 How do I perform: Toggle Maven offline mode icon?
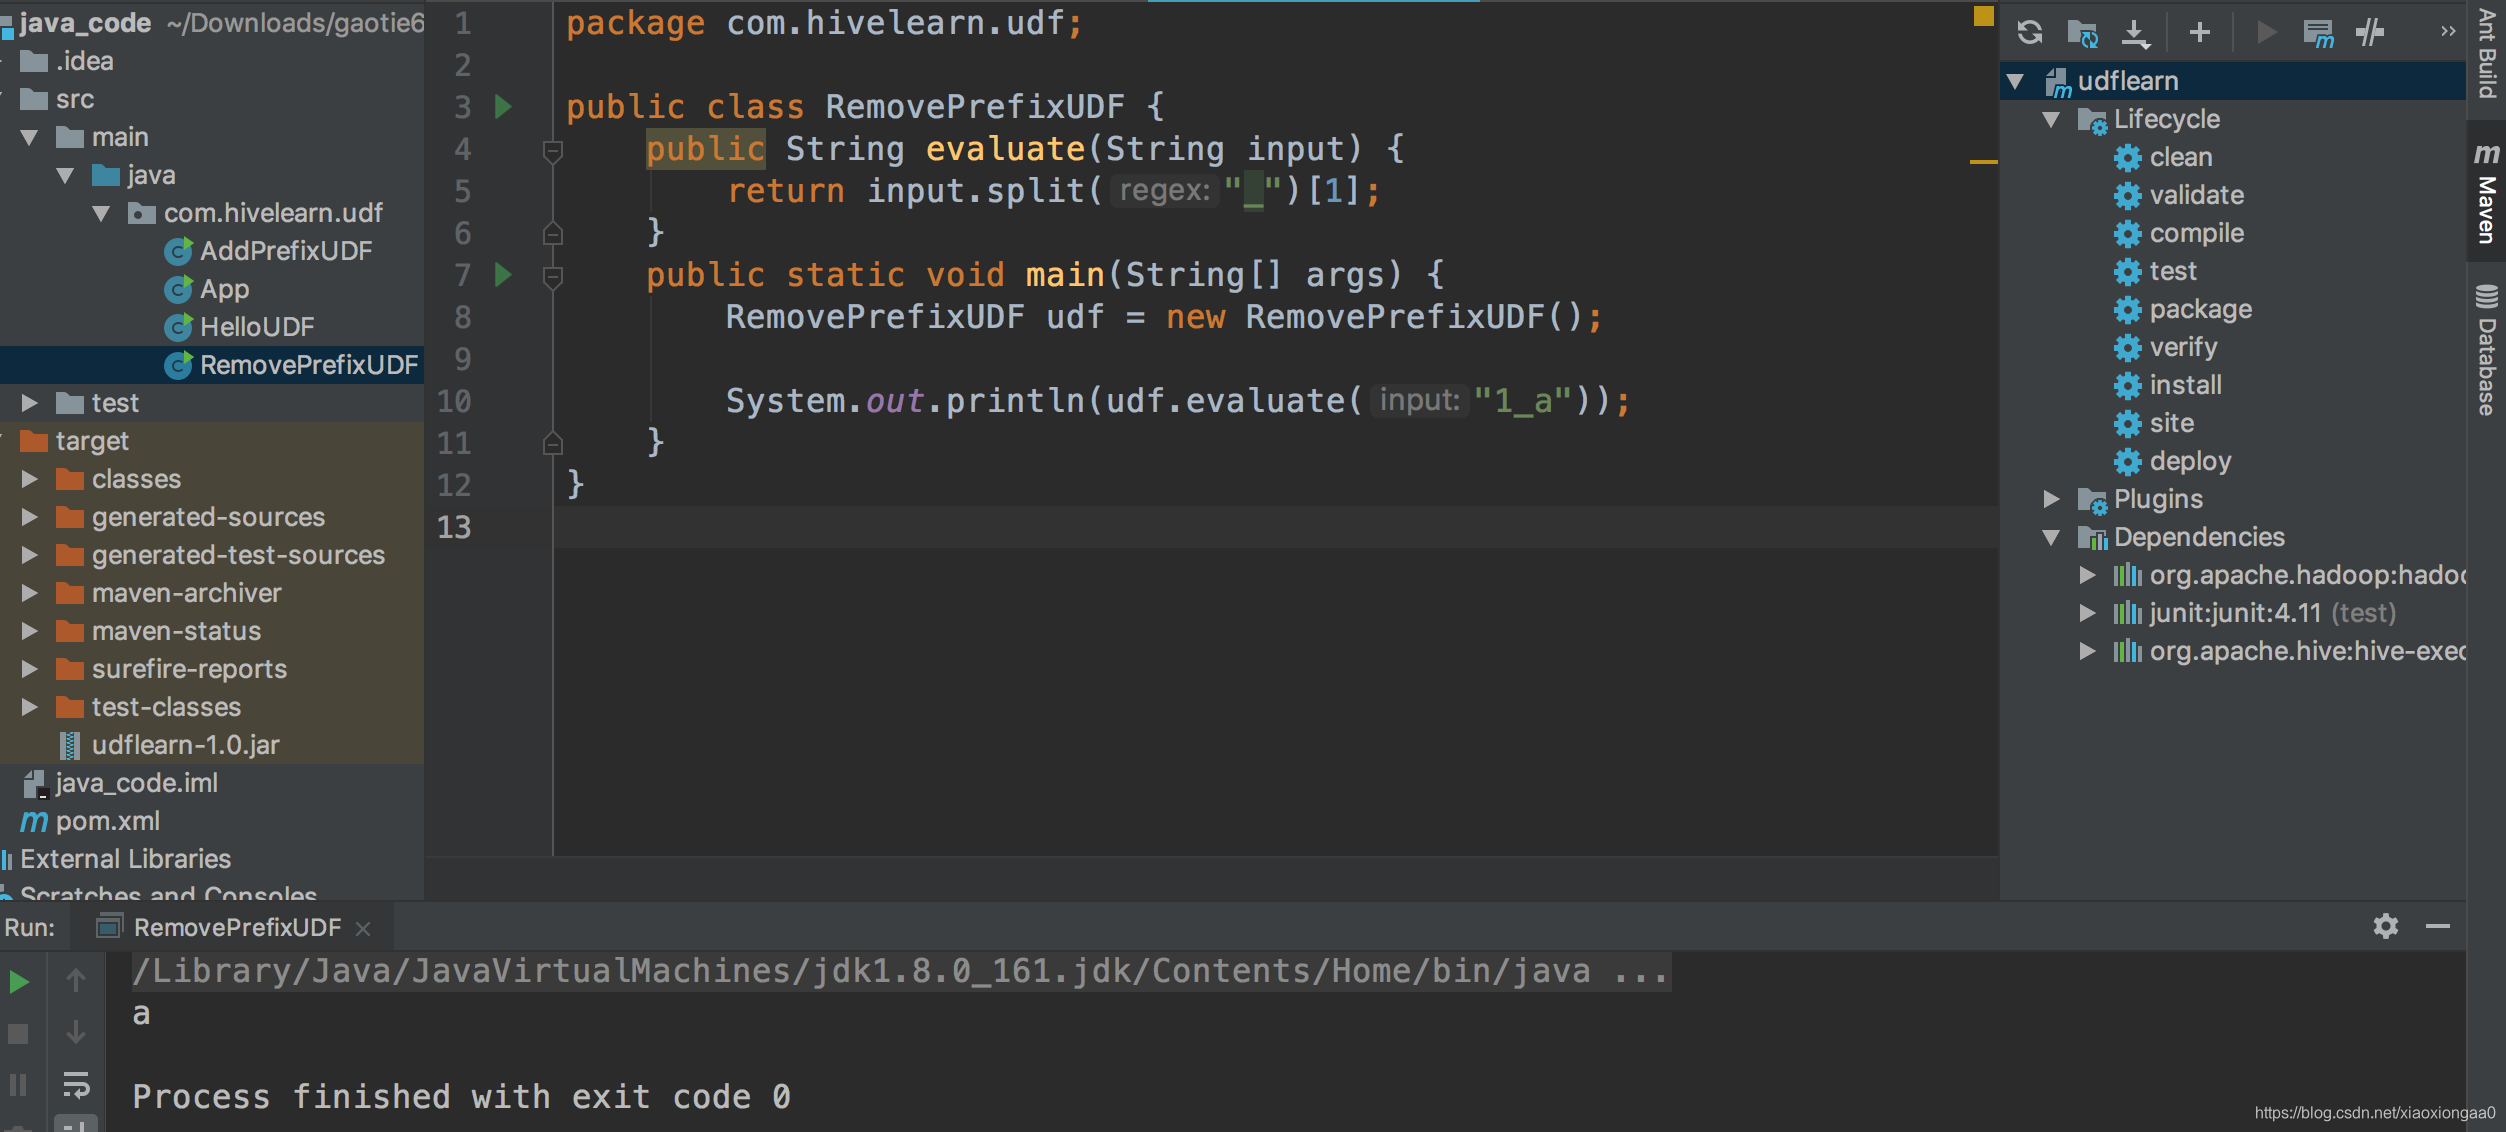[x=2370, y=33]
